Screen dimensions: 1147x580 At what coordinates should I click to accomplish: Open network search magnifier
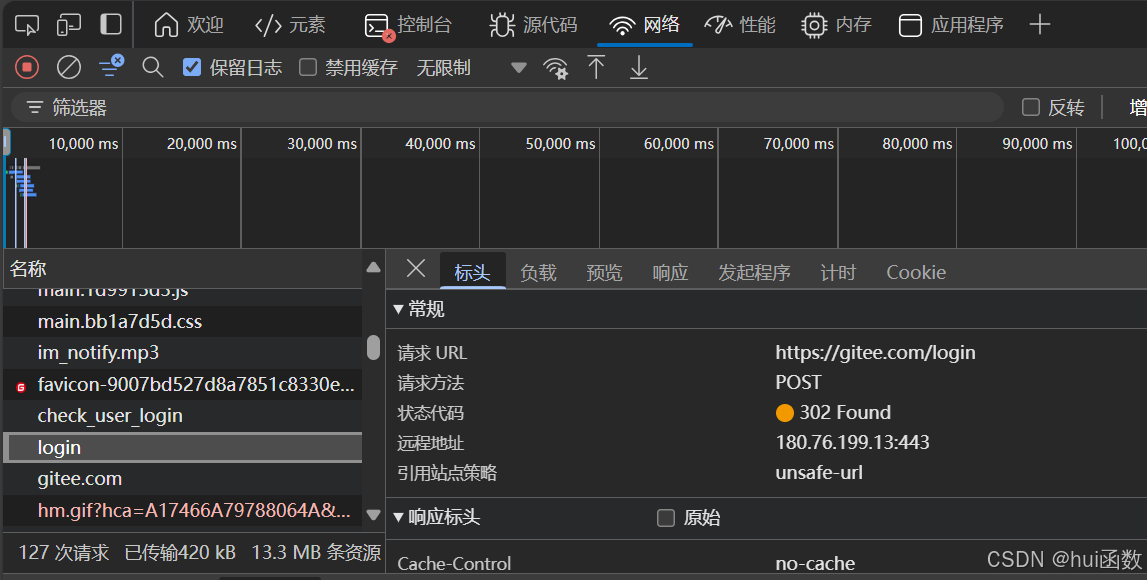click(x=153, y=67)
